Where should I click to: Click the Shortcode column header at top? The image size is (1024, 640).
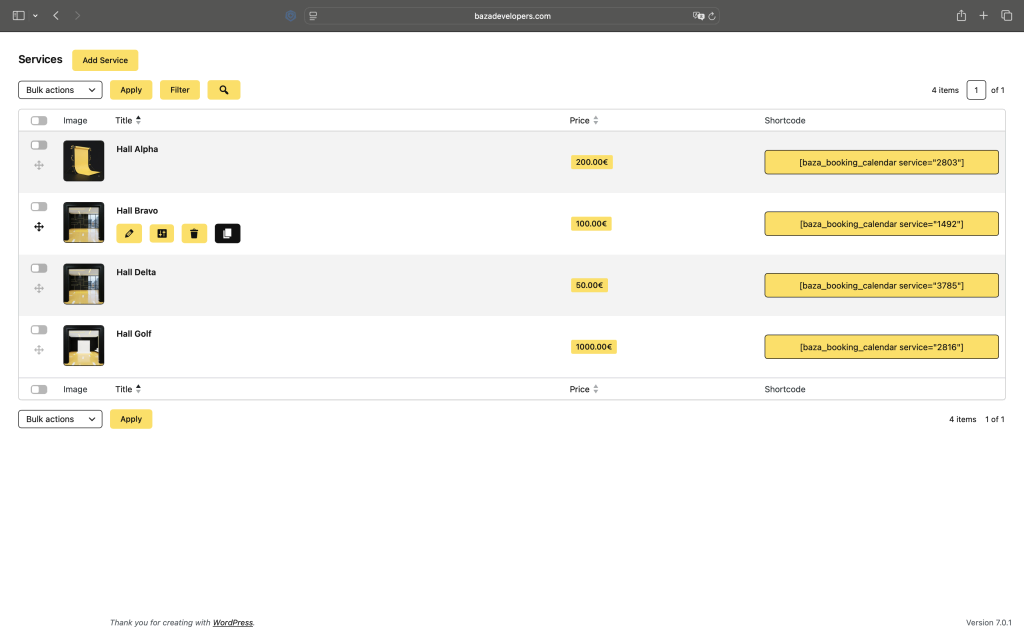pos(784,120)
